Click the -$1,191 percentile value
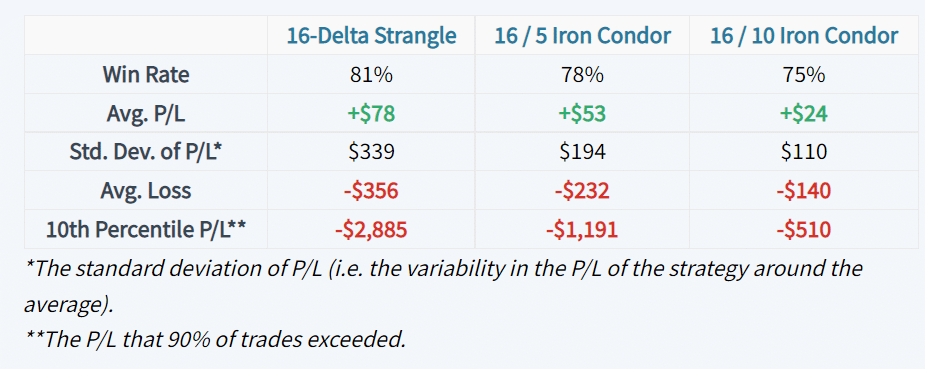Image resolution: width=925 pixels, height=369 pixels. (582, 229)
